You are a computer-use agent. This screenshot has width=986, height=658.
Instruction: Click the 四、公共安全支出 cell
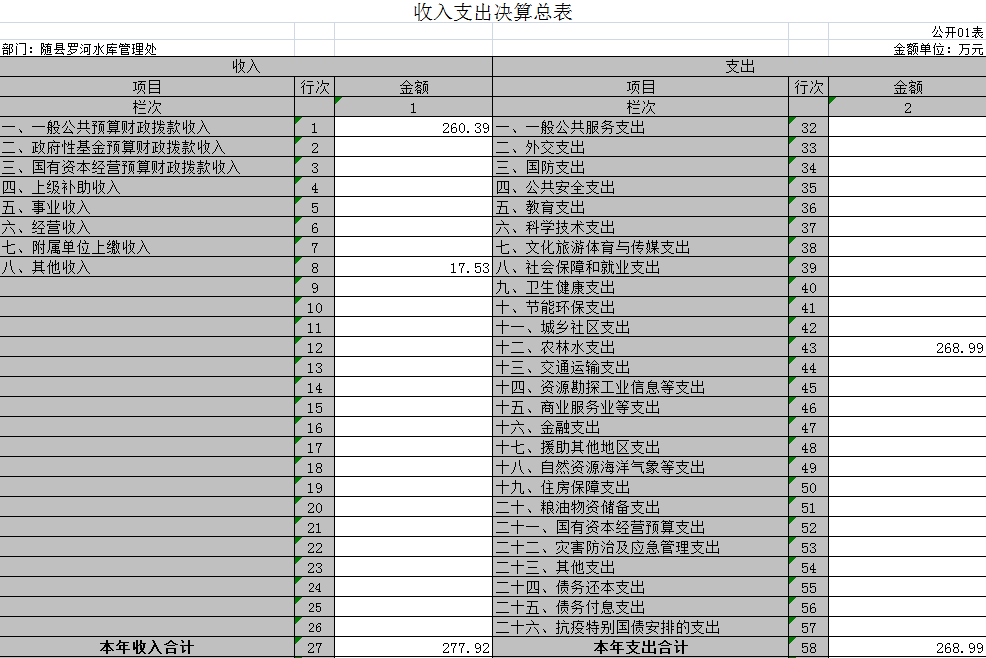[x=641, y=187]
